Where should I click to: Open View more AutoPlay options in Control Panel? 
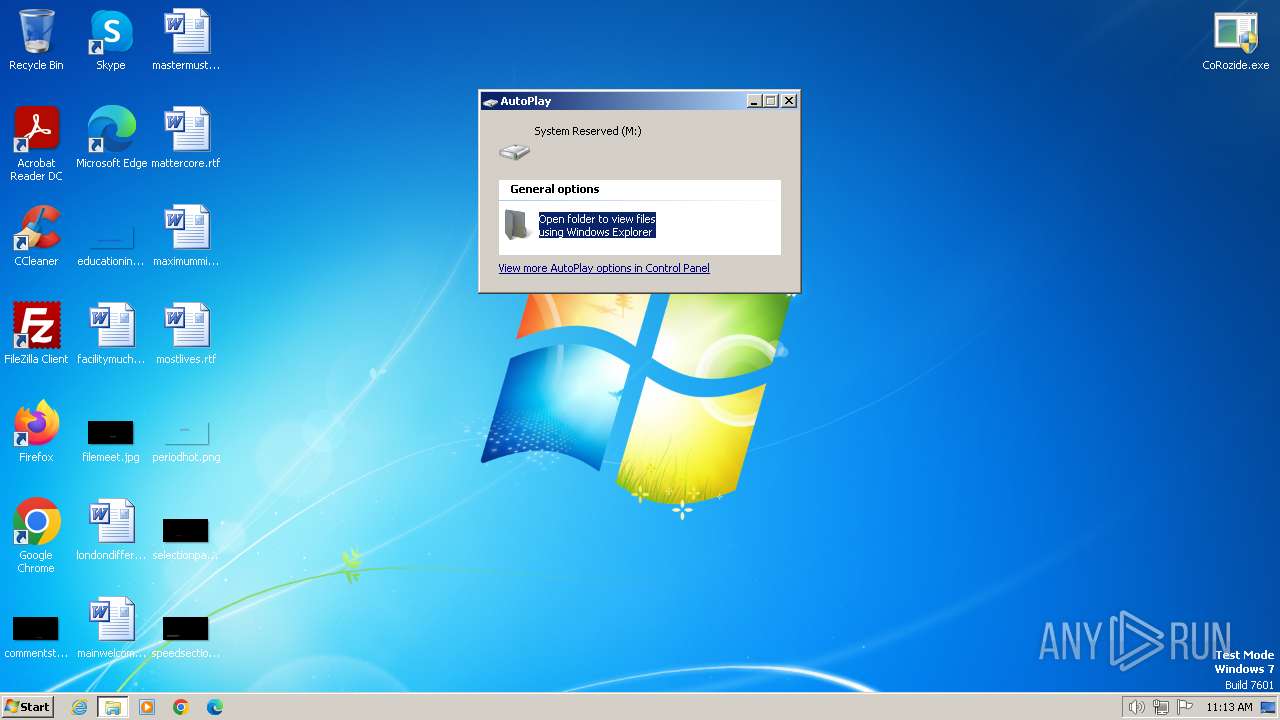click(x=604, y=268)
